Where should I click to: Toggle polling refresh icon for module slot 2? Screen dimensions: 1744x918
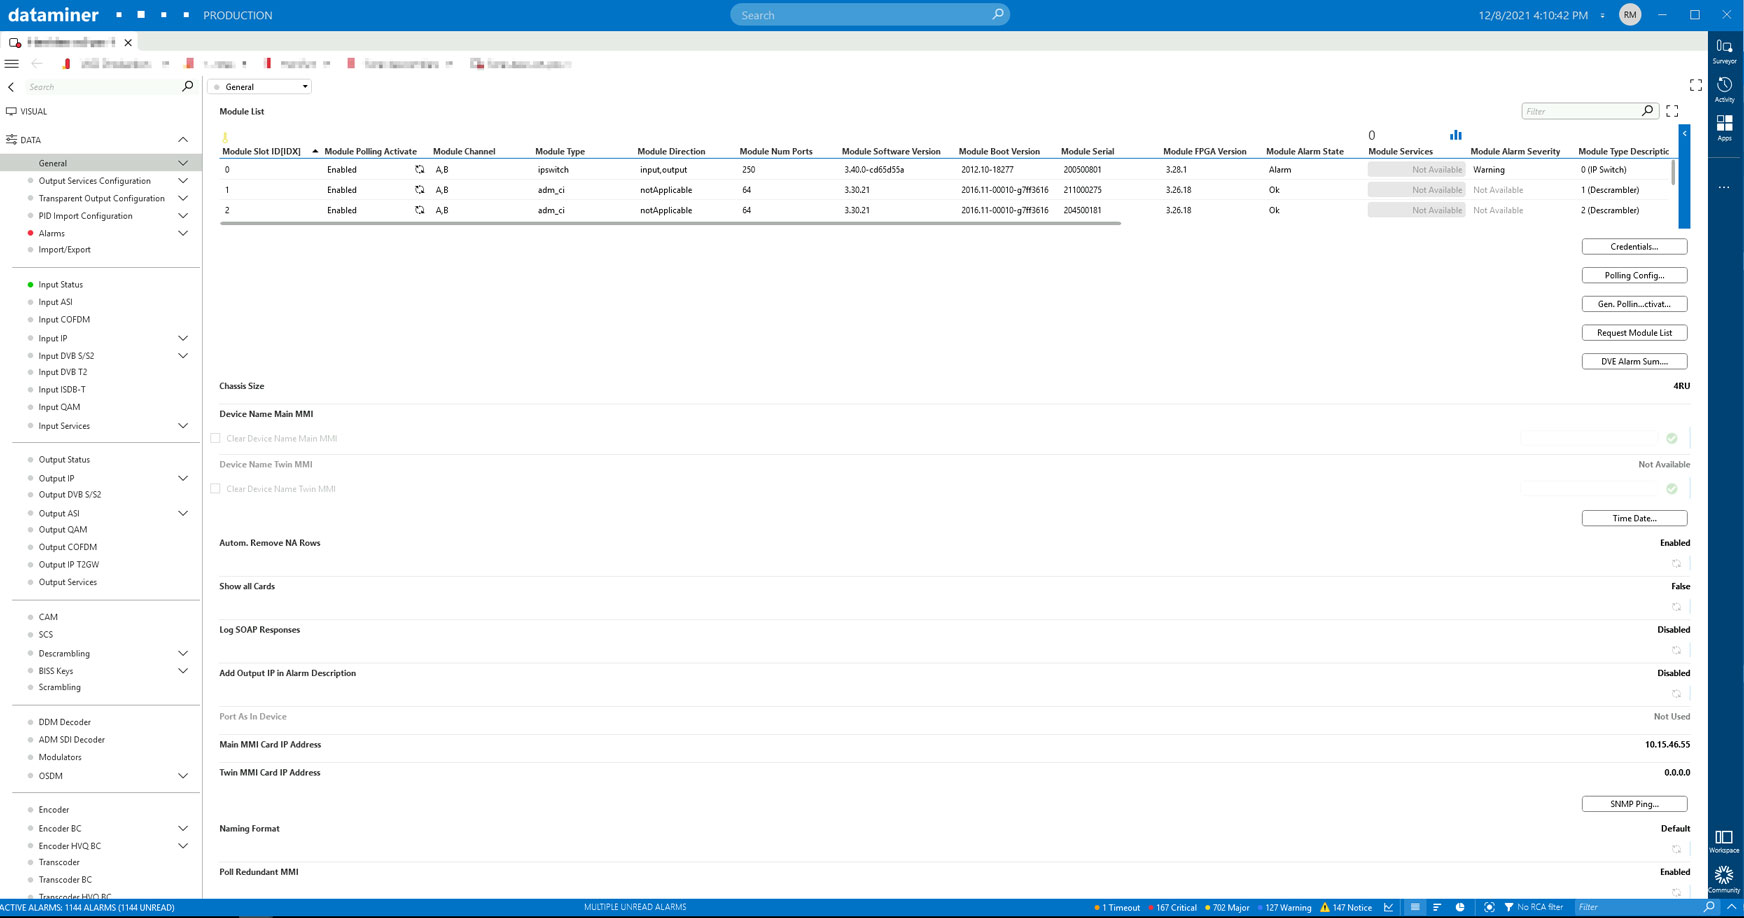(419, 210)
